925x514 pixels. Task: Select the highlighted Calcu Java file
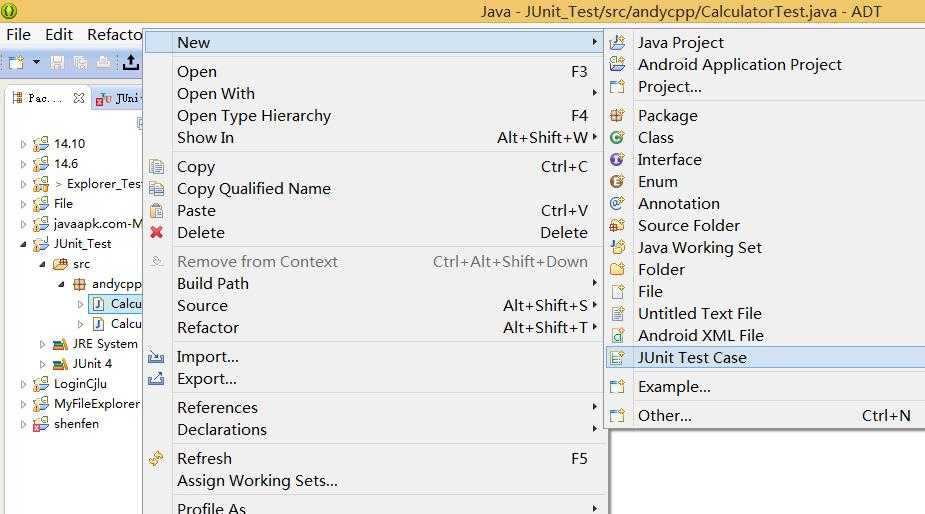(117, 304)
